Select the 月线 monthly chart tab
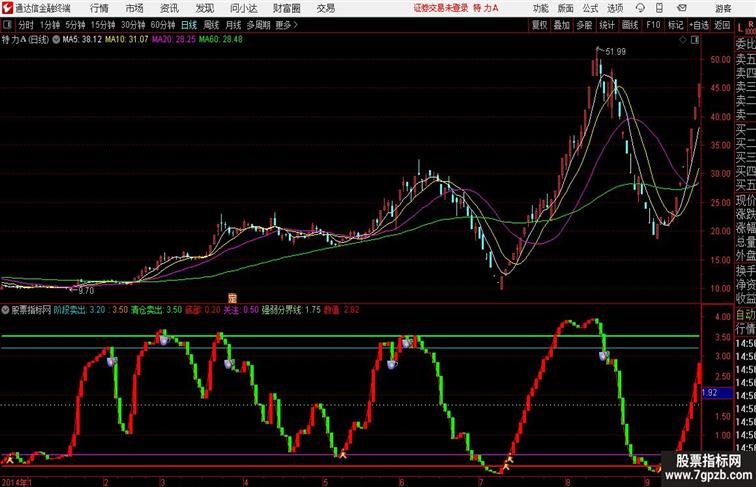Viewport: 756px width, 487px height. pos(233,25)
